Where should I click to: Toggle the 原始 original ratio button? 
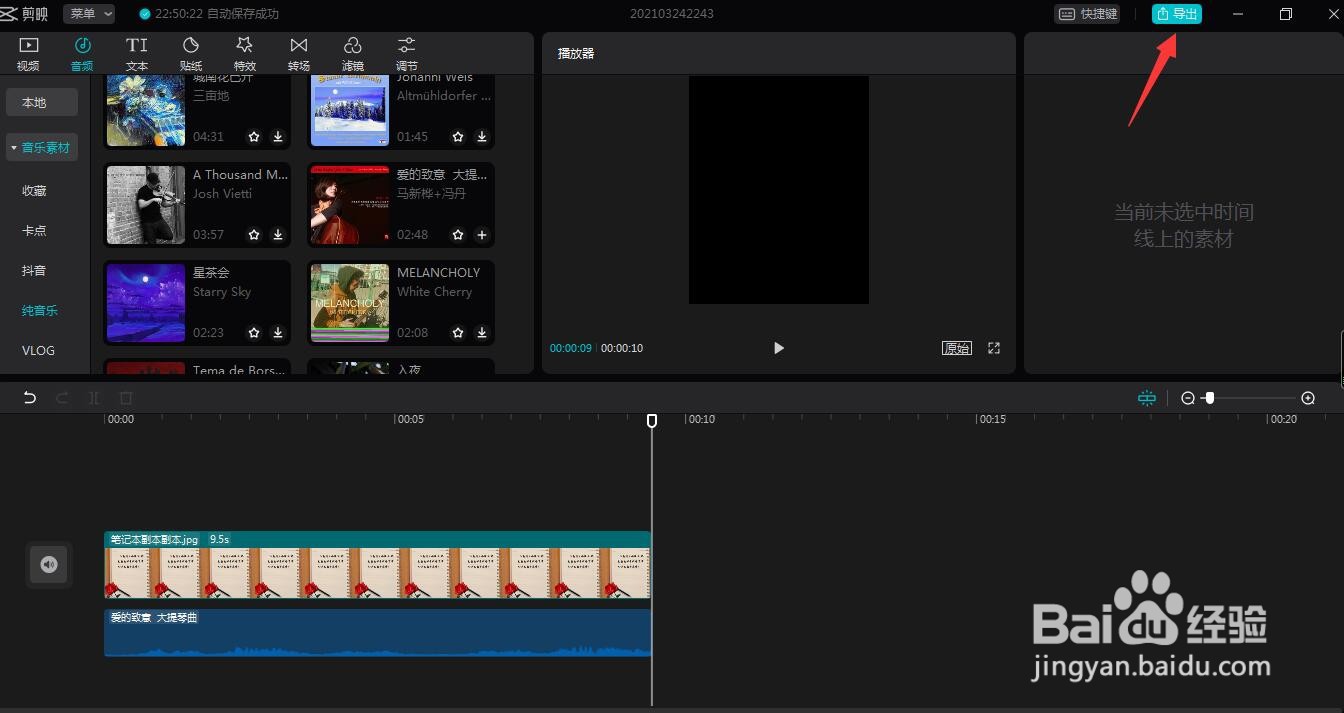coord(957,348)
